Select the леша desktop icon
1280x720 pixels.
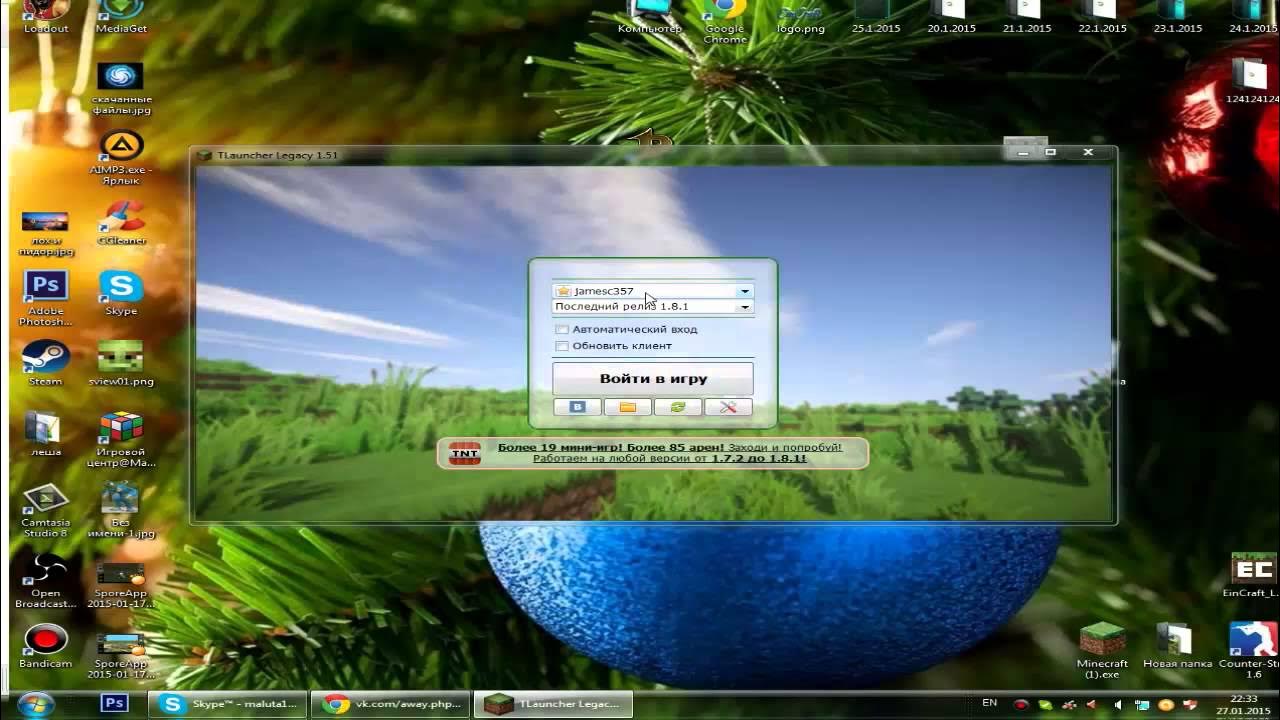click(x=46, y=433)
